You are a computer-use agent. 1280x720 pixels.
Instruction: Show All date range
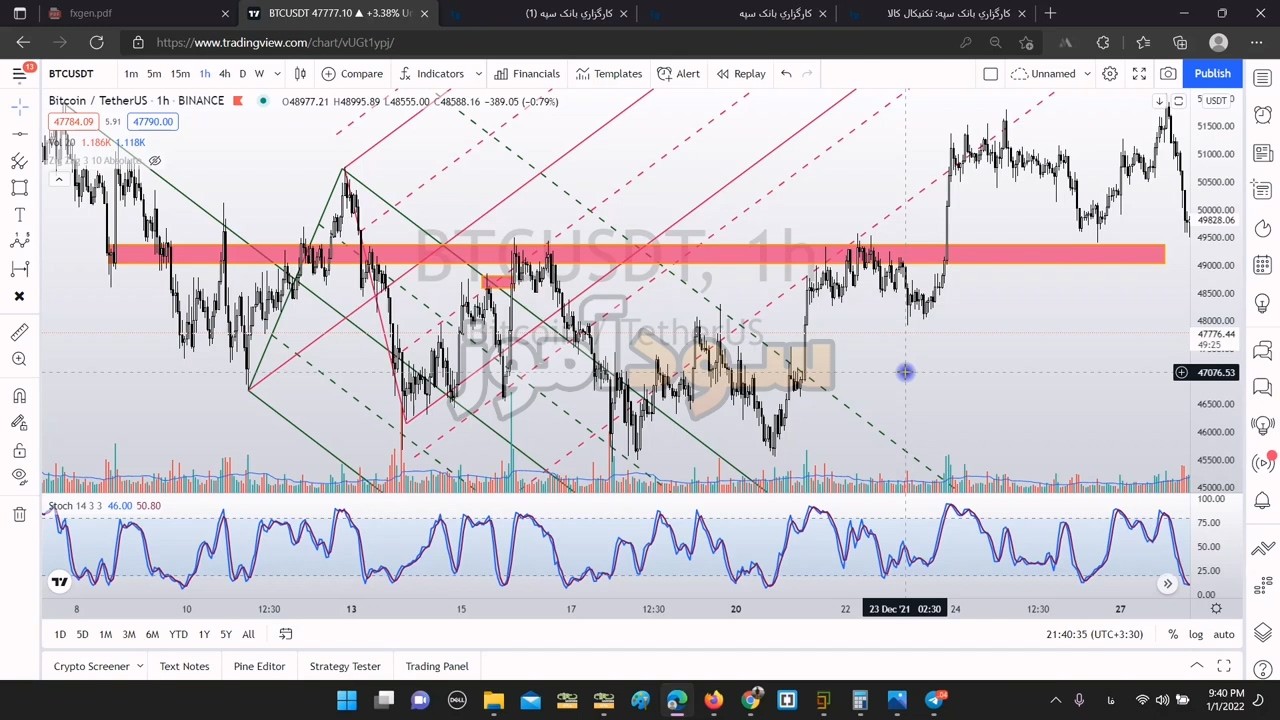pos(248,634)
